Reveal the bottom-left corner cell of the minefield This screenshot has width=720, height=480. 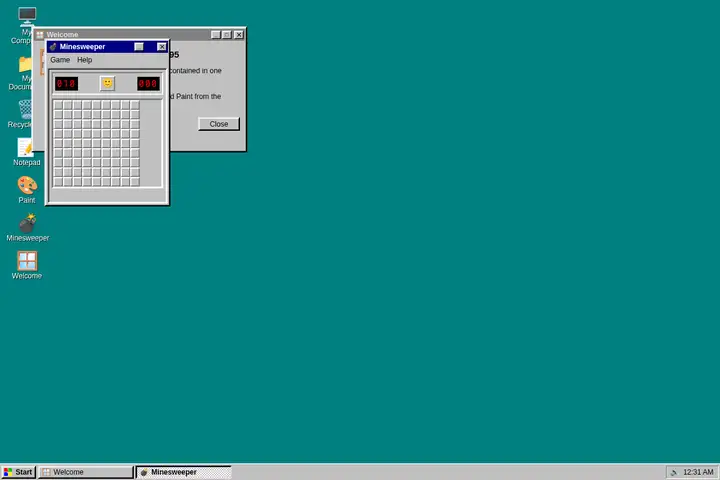coord(58,181)
